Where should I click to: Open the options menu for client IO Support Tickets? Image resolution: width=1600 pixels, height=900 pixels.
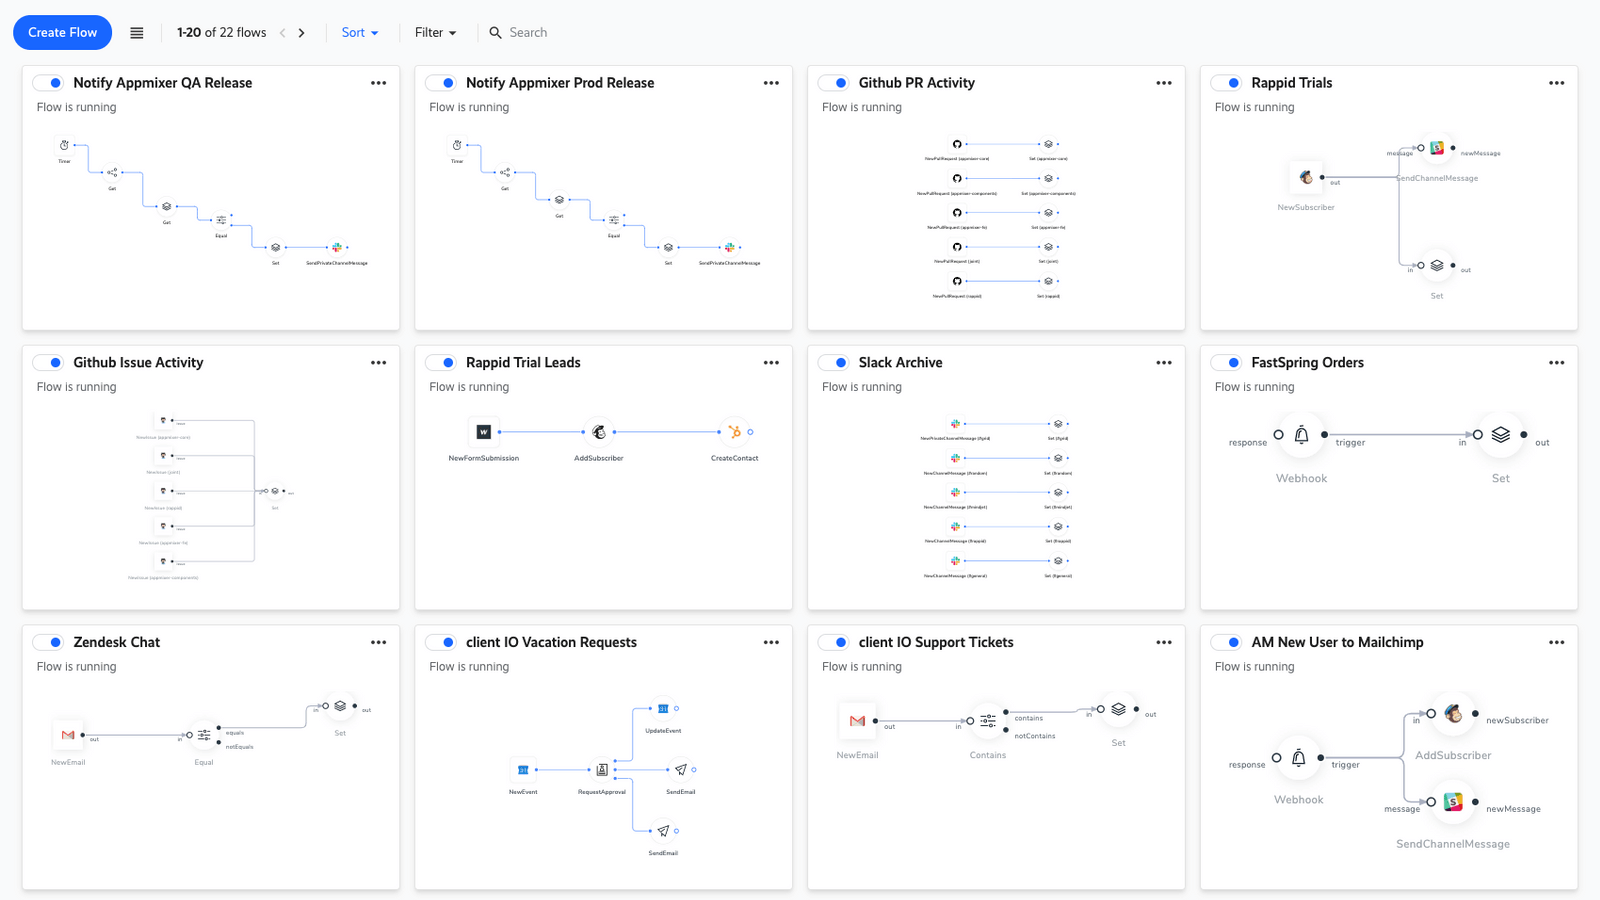click(1163, 642)
